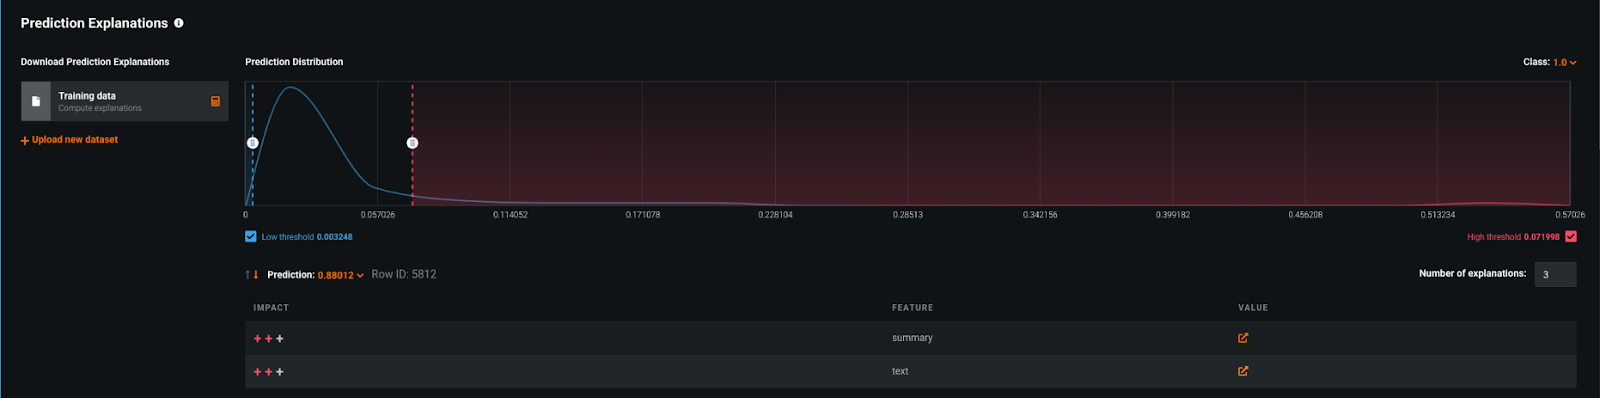
Task: Select the Training data compute explanations item
Action: 125,101
